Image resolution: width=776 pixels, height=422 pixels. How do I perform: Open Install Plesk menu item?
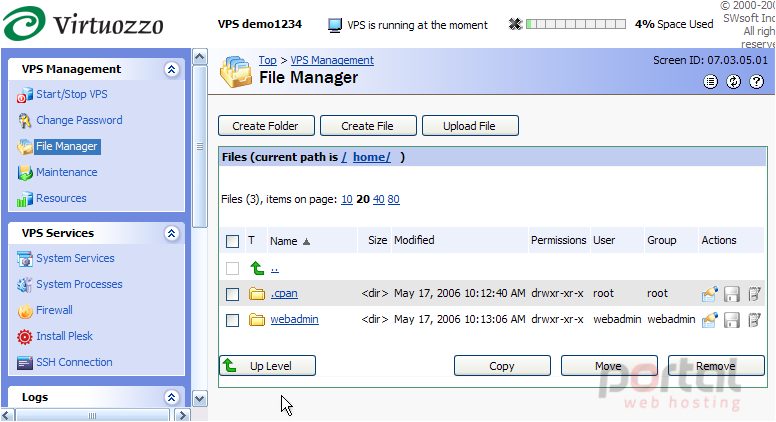coord(64,336)
